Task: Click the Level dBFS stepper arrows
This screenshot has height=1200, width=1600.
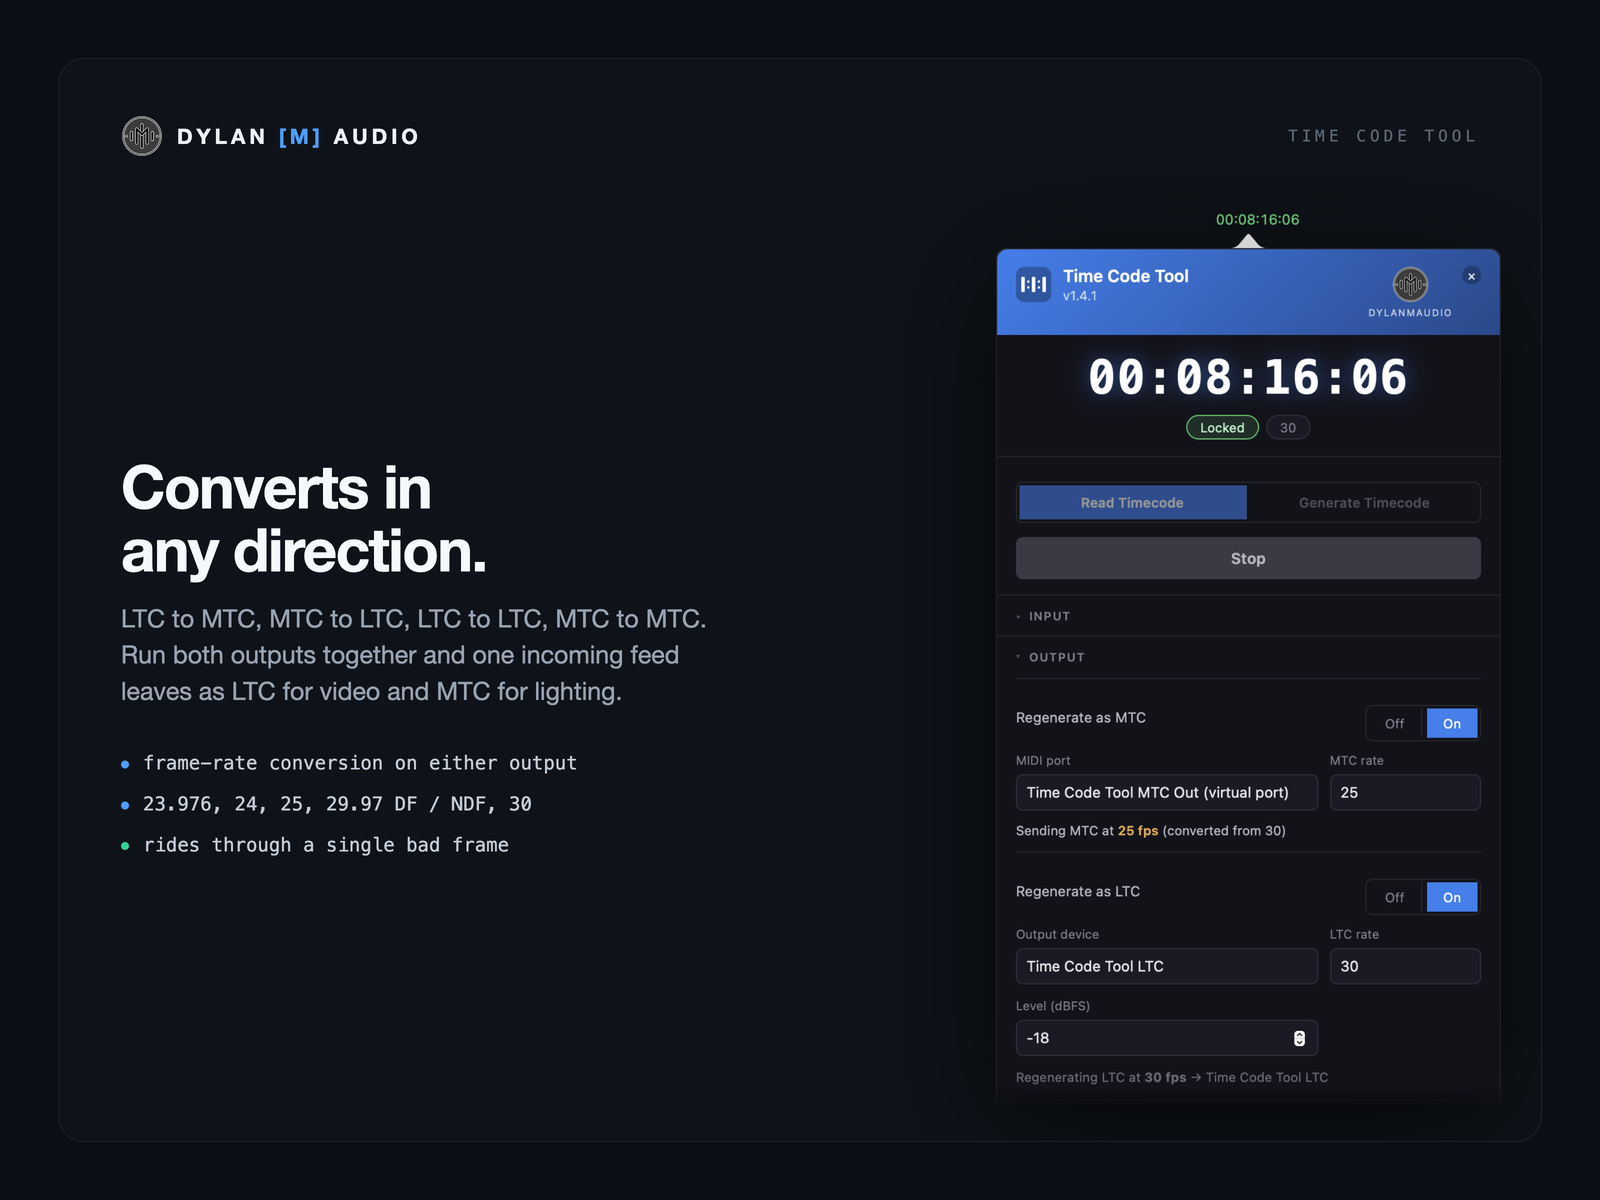Action: 1299,1038
